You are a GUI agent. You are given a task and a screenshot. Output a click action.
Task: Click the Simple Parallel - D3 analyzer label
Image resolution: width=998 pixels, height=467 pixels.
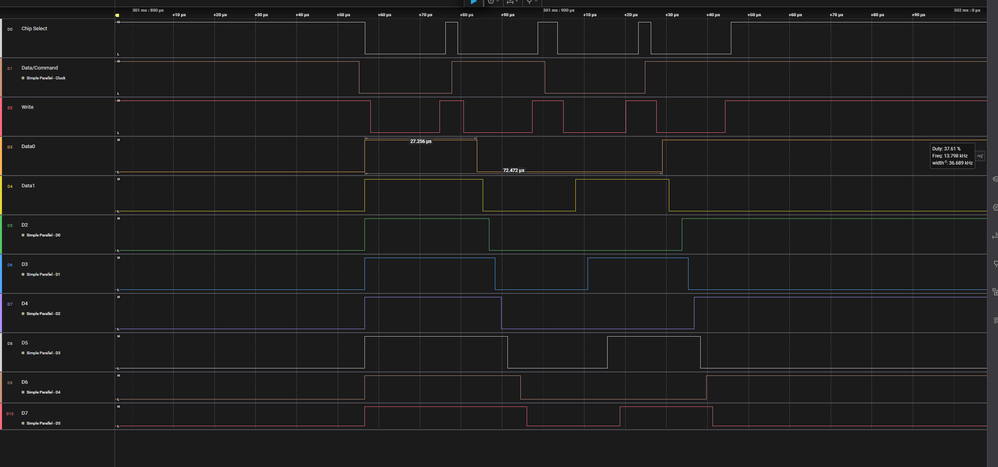pyautogui.click(x=41, y=353)
